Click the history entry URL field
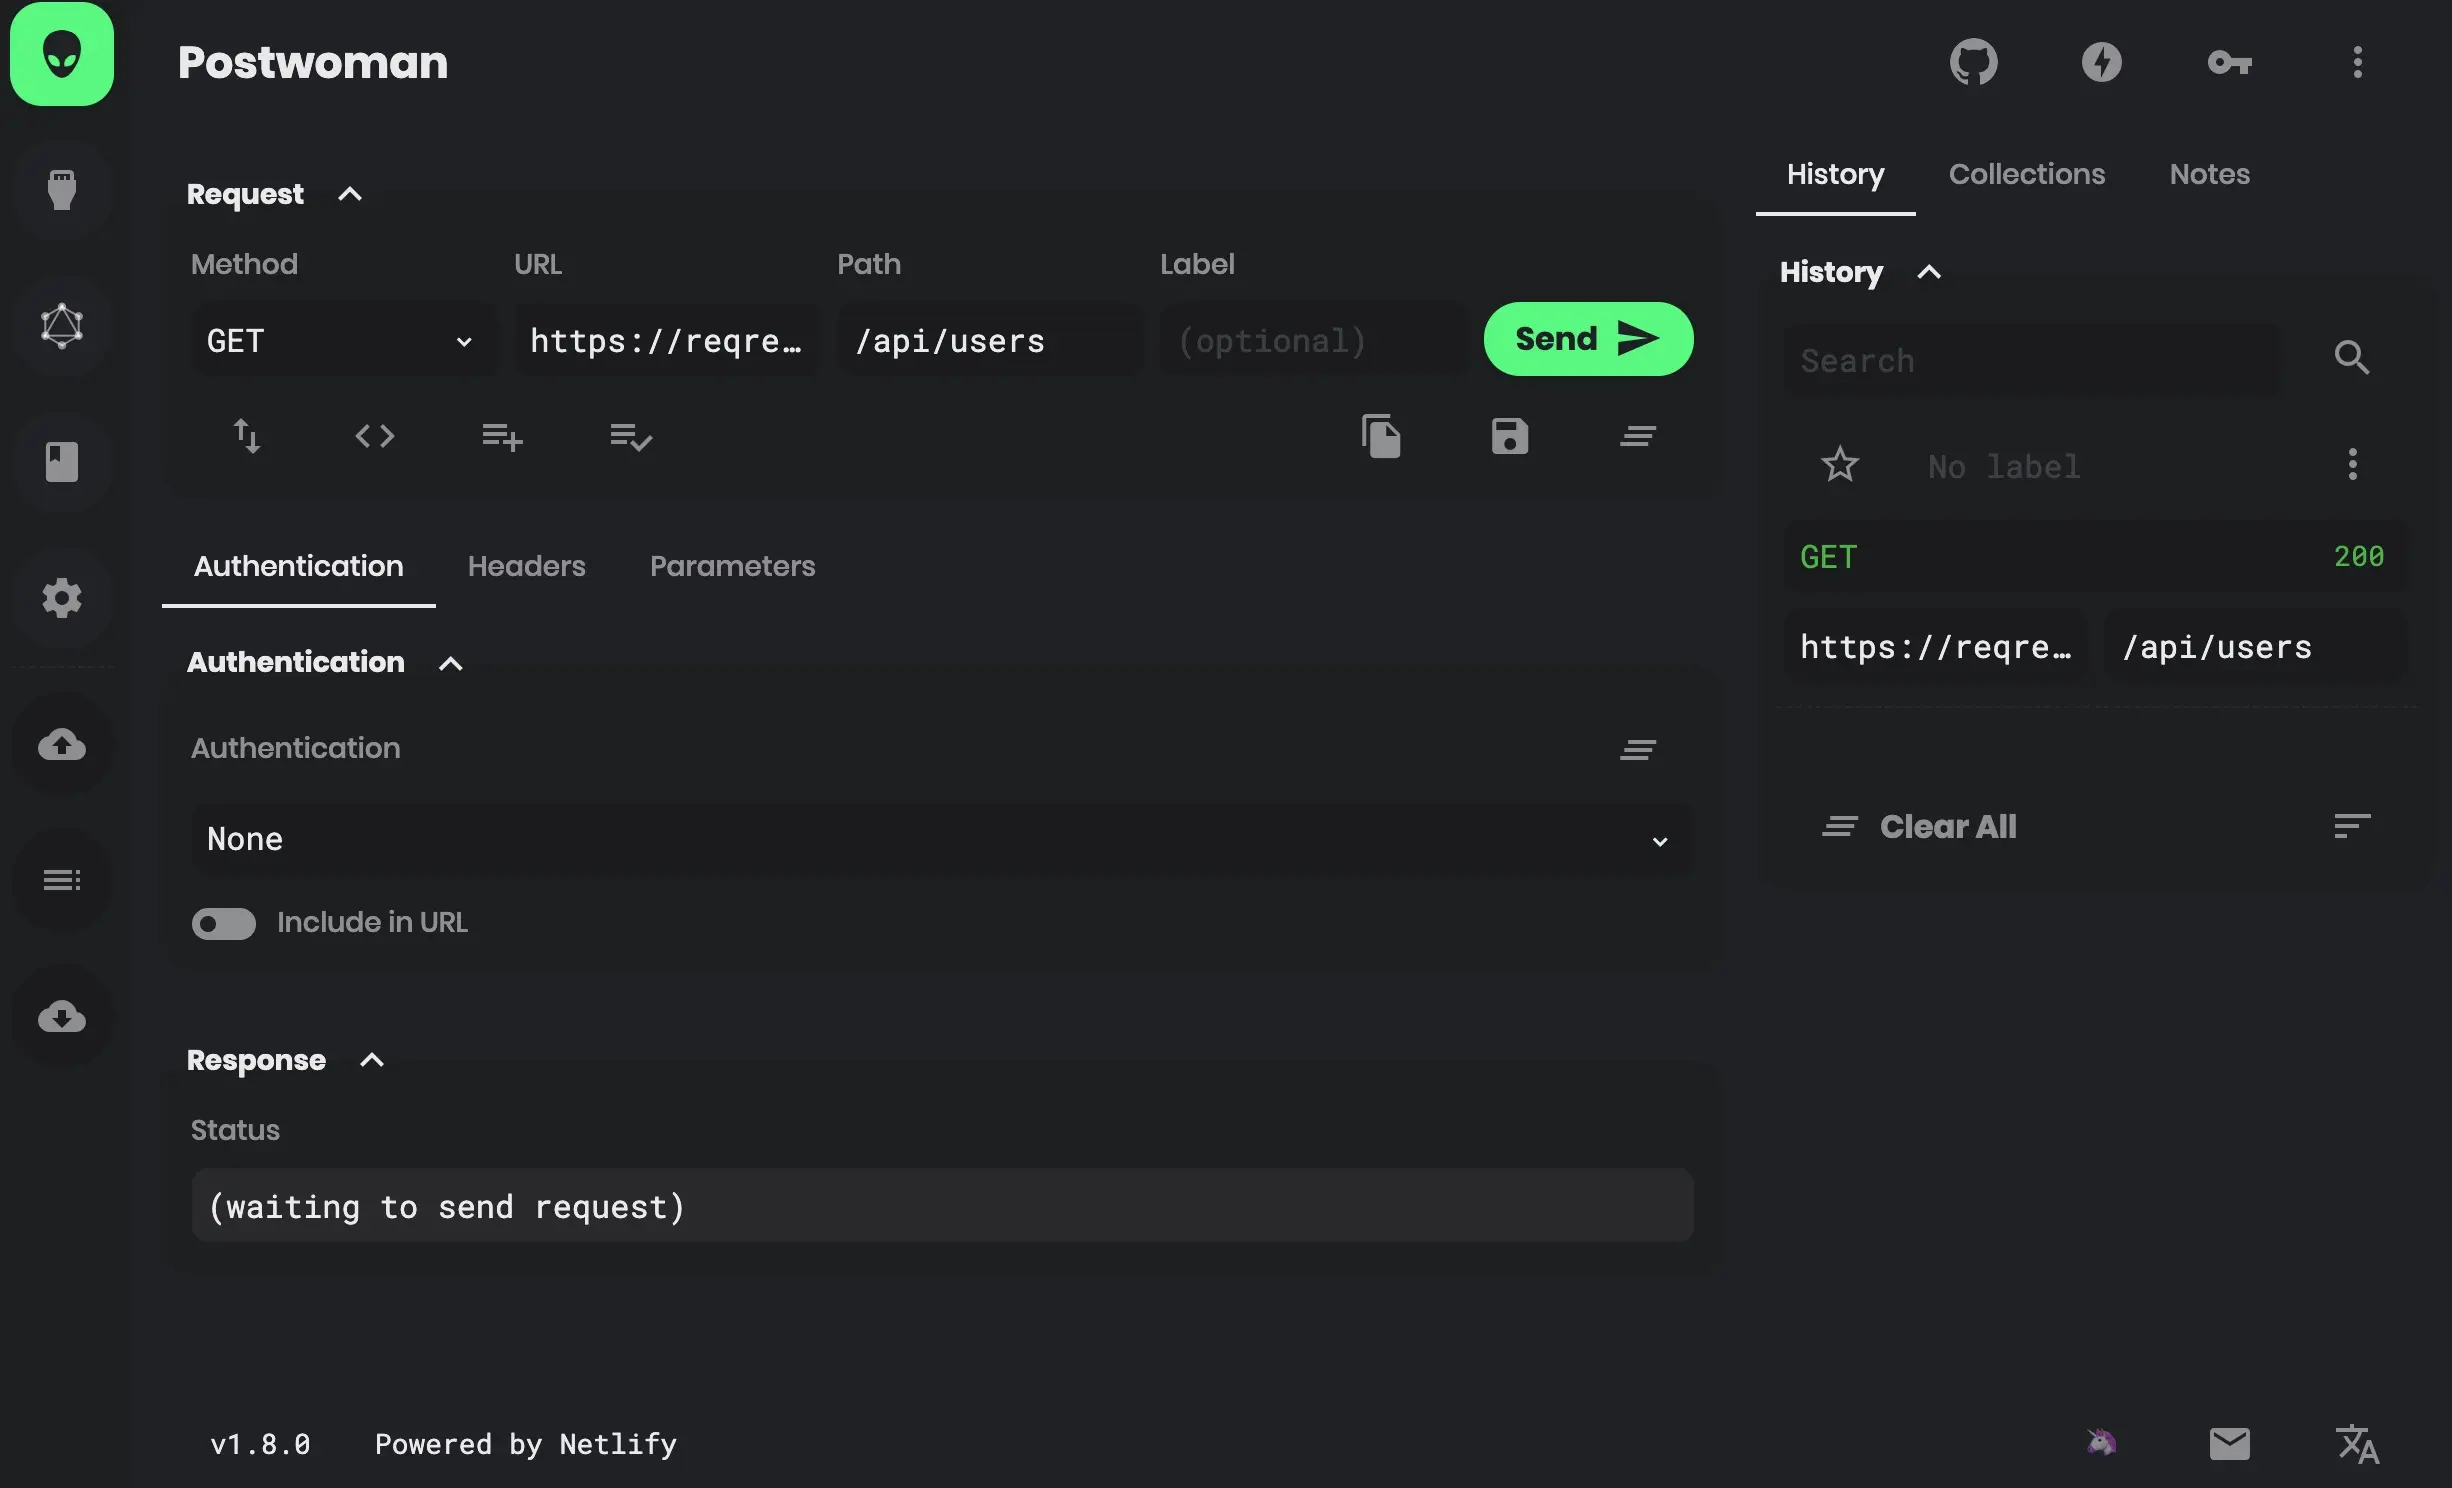 (x=1936, y=647)
